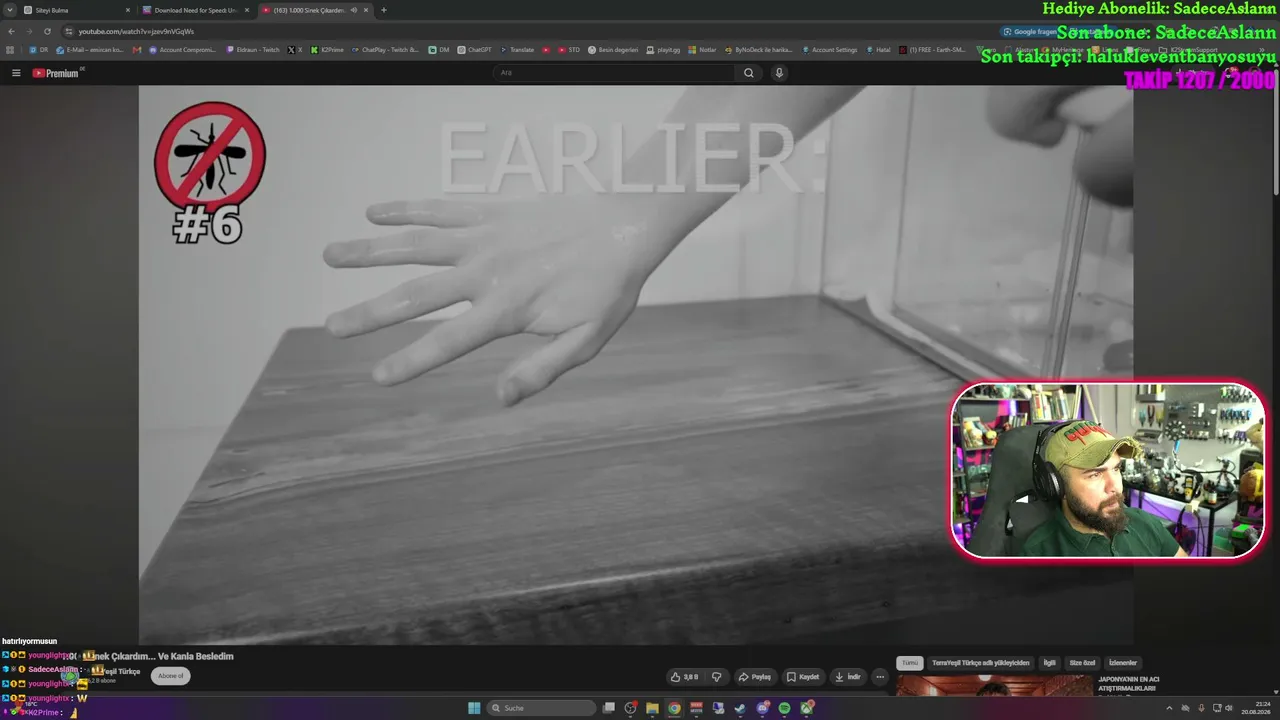The height and width of the screenshot is (720, 1280).
Task: Open the Notlar bookmark
Action: 703,50
